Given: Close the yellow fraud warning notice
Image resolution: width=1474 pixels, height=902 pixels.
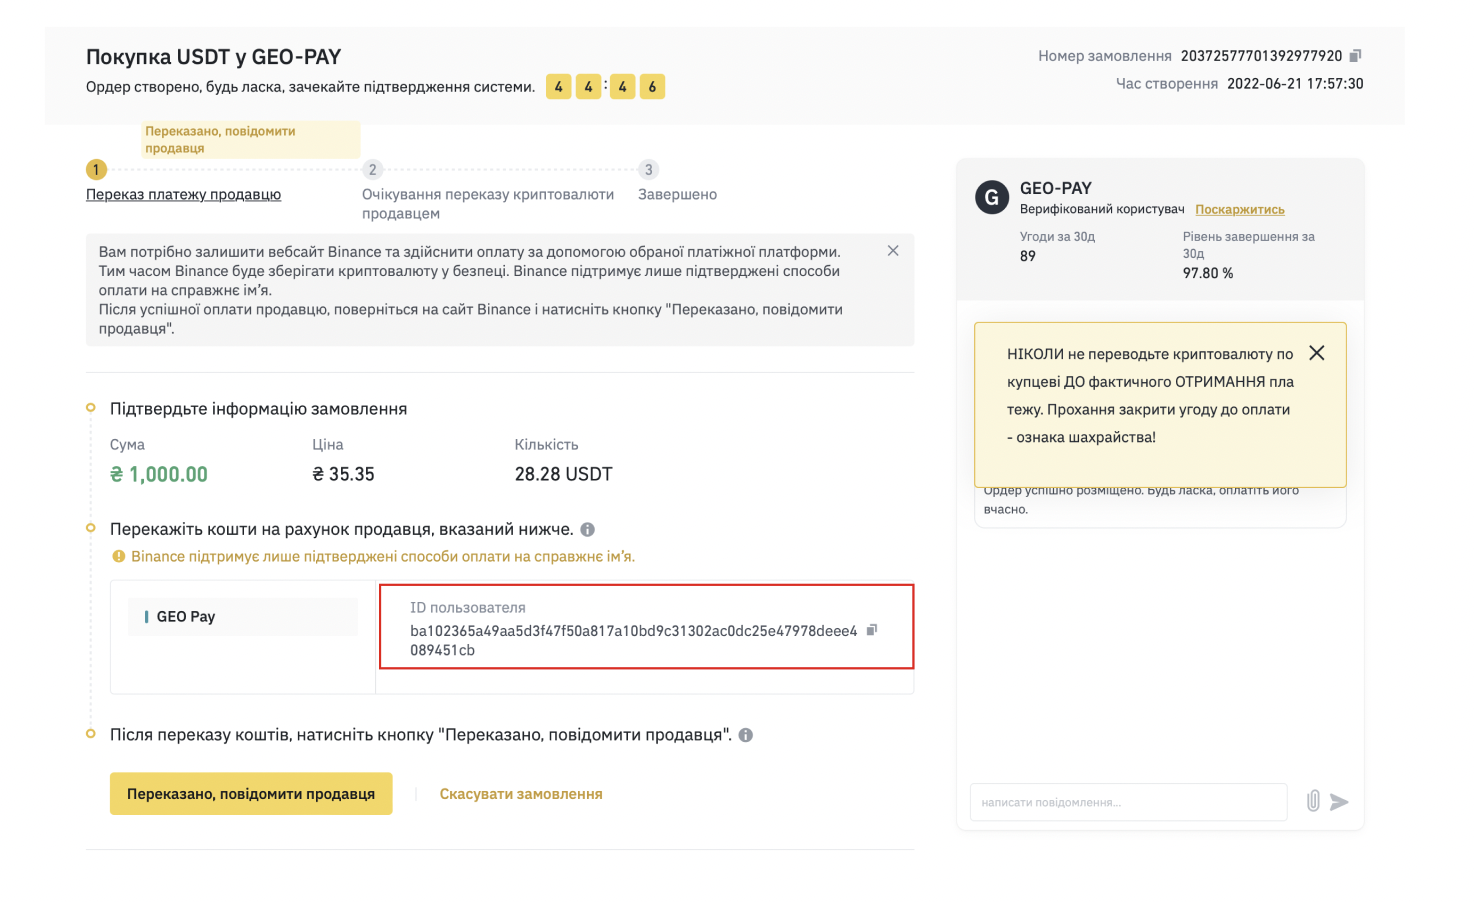Looking at the screenshot, I should pyautogui.click(x=1317, y=353).
